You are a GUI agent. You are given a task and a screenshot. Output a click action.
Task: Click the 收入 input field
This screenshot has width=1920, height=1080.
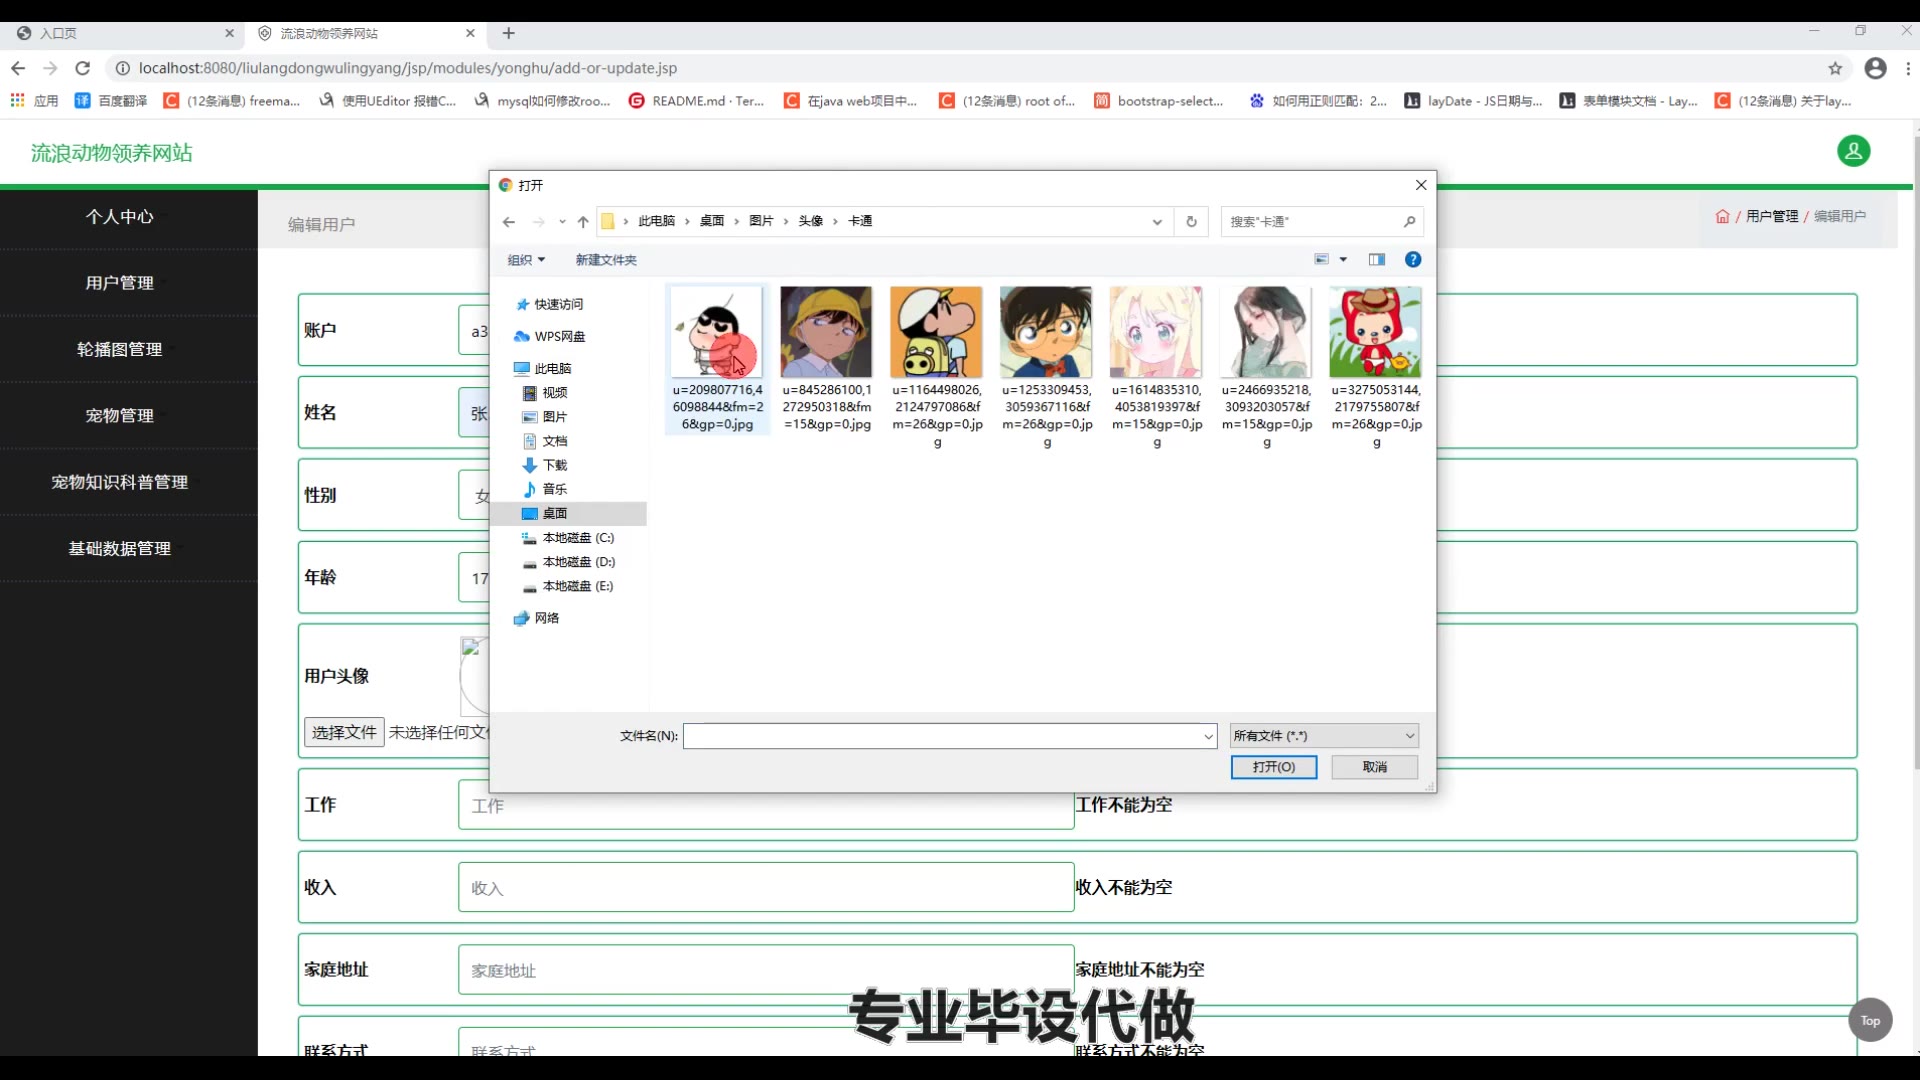(x=766, y=888)
